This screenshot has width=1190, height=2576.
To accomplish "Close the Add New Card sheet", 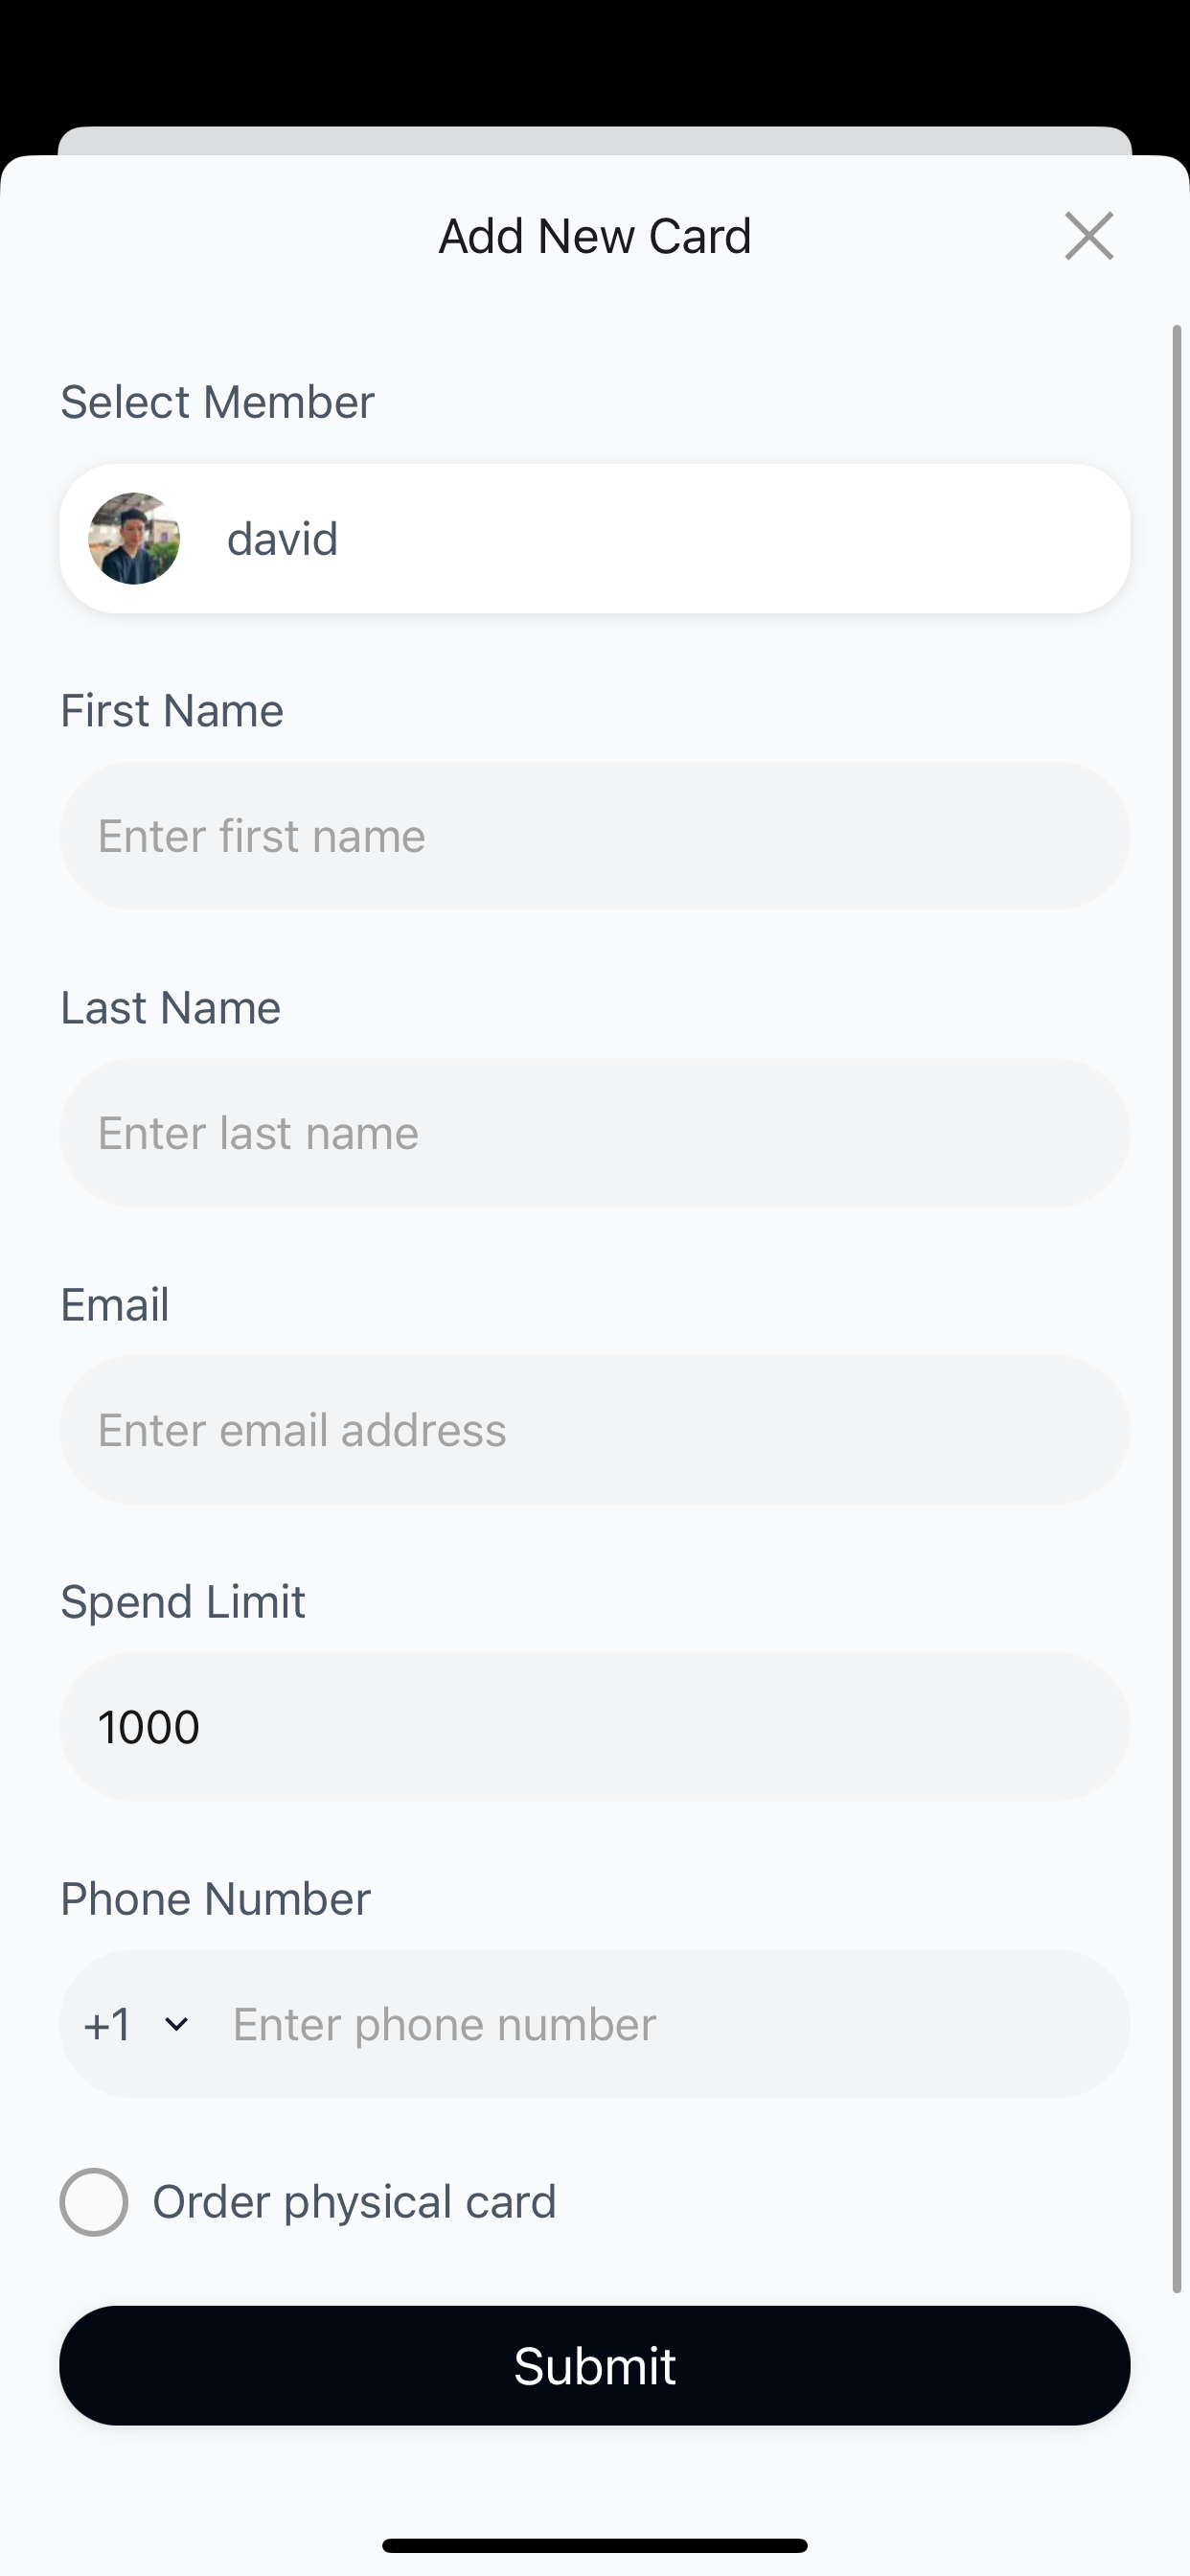I will point(1089,236).
